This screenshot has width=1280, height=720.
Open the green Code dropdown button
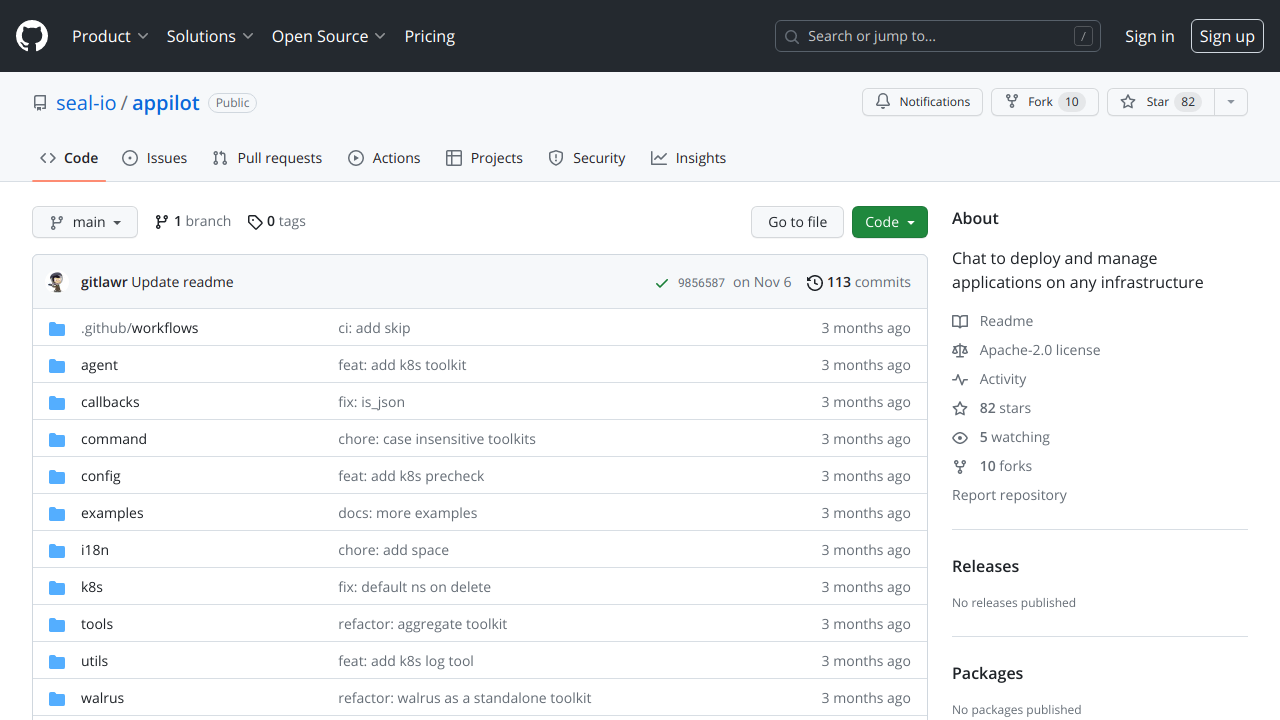coord(890,222)
